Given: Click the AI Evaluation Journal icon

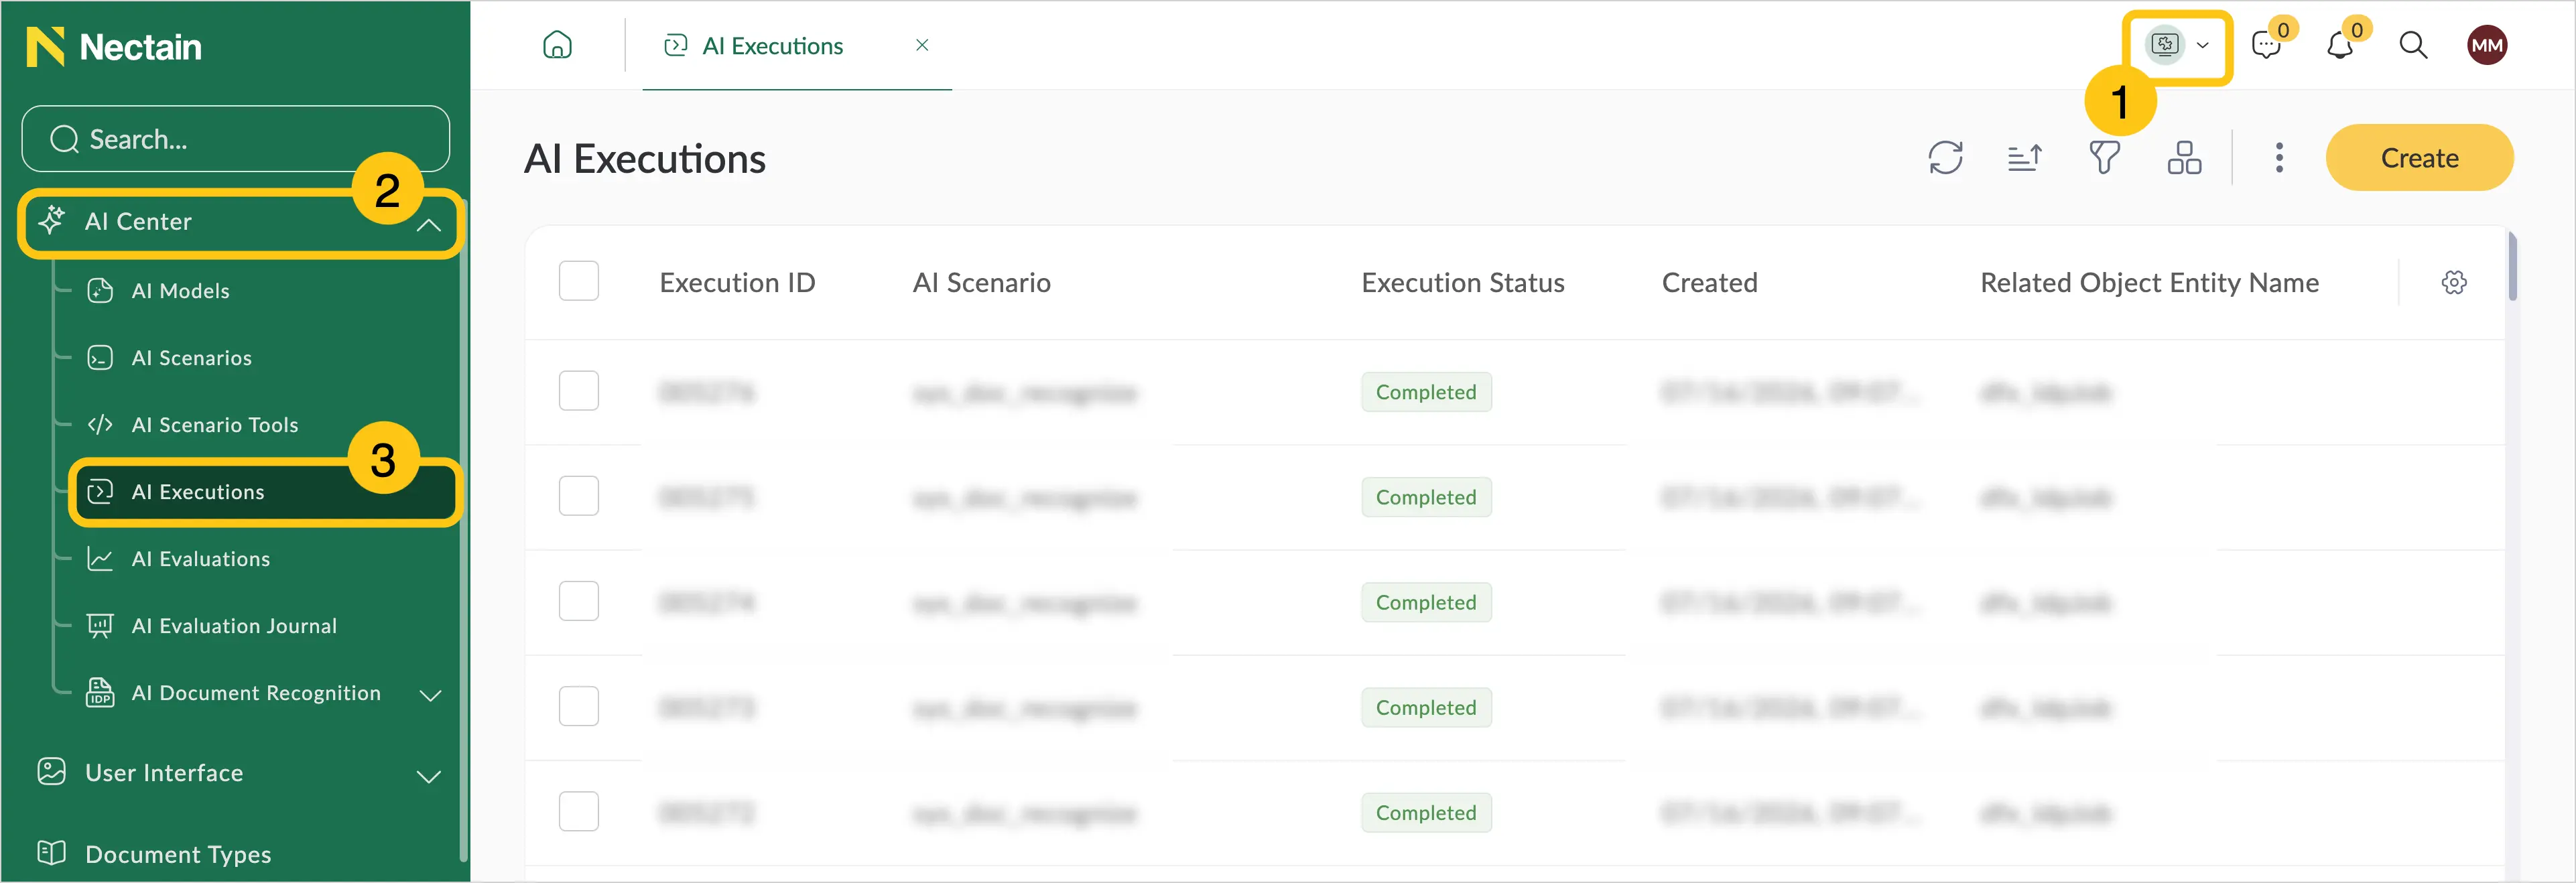Looking at the screenshot, I should click(x=100, y=626).
